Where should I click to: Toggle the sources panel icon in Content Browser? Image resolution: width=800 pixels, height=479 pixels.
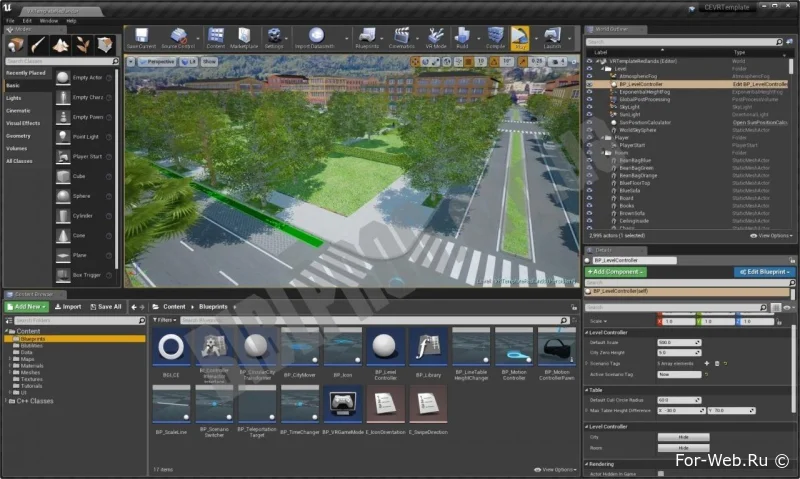point(9,320)
